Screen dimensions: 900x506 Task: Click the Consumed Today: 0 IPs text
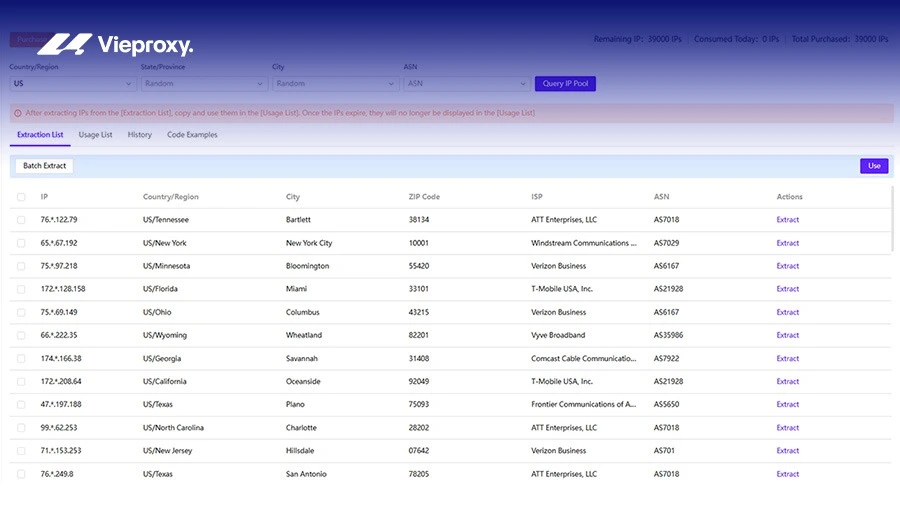click(x=737, y=39)
